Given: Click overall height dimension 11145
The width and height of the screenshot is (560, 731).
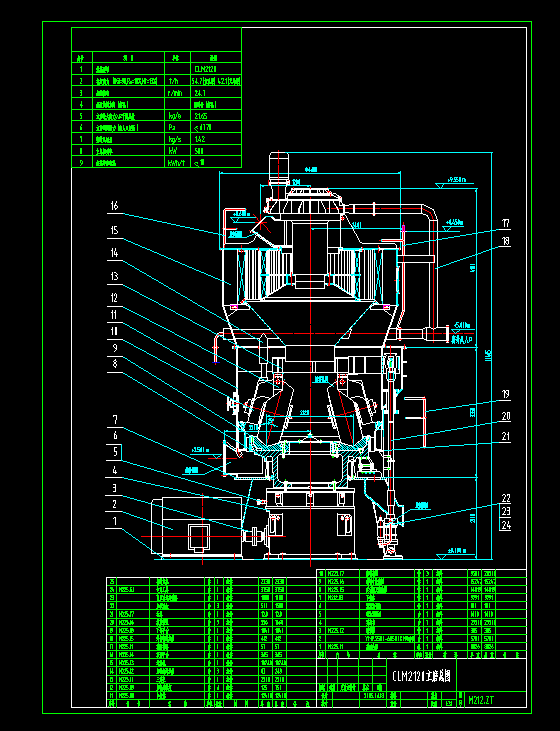Looking at the screenshot, I should tap(489, 355).
